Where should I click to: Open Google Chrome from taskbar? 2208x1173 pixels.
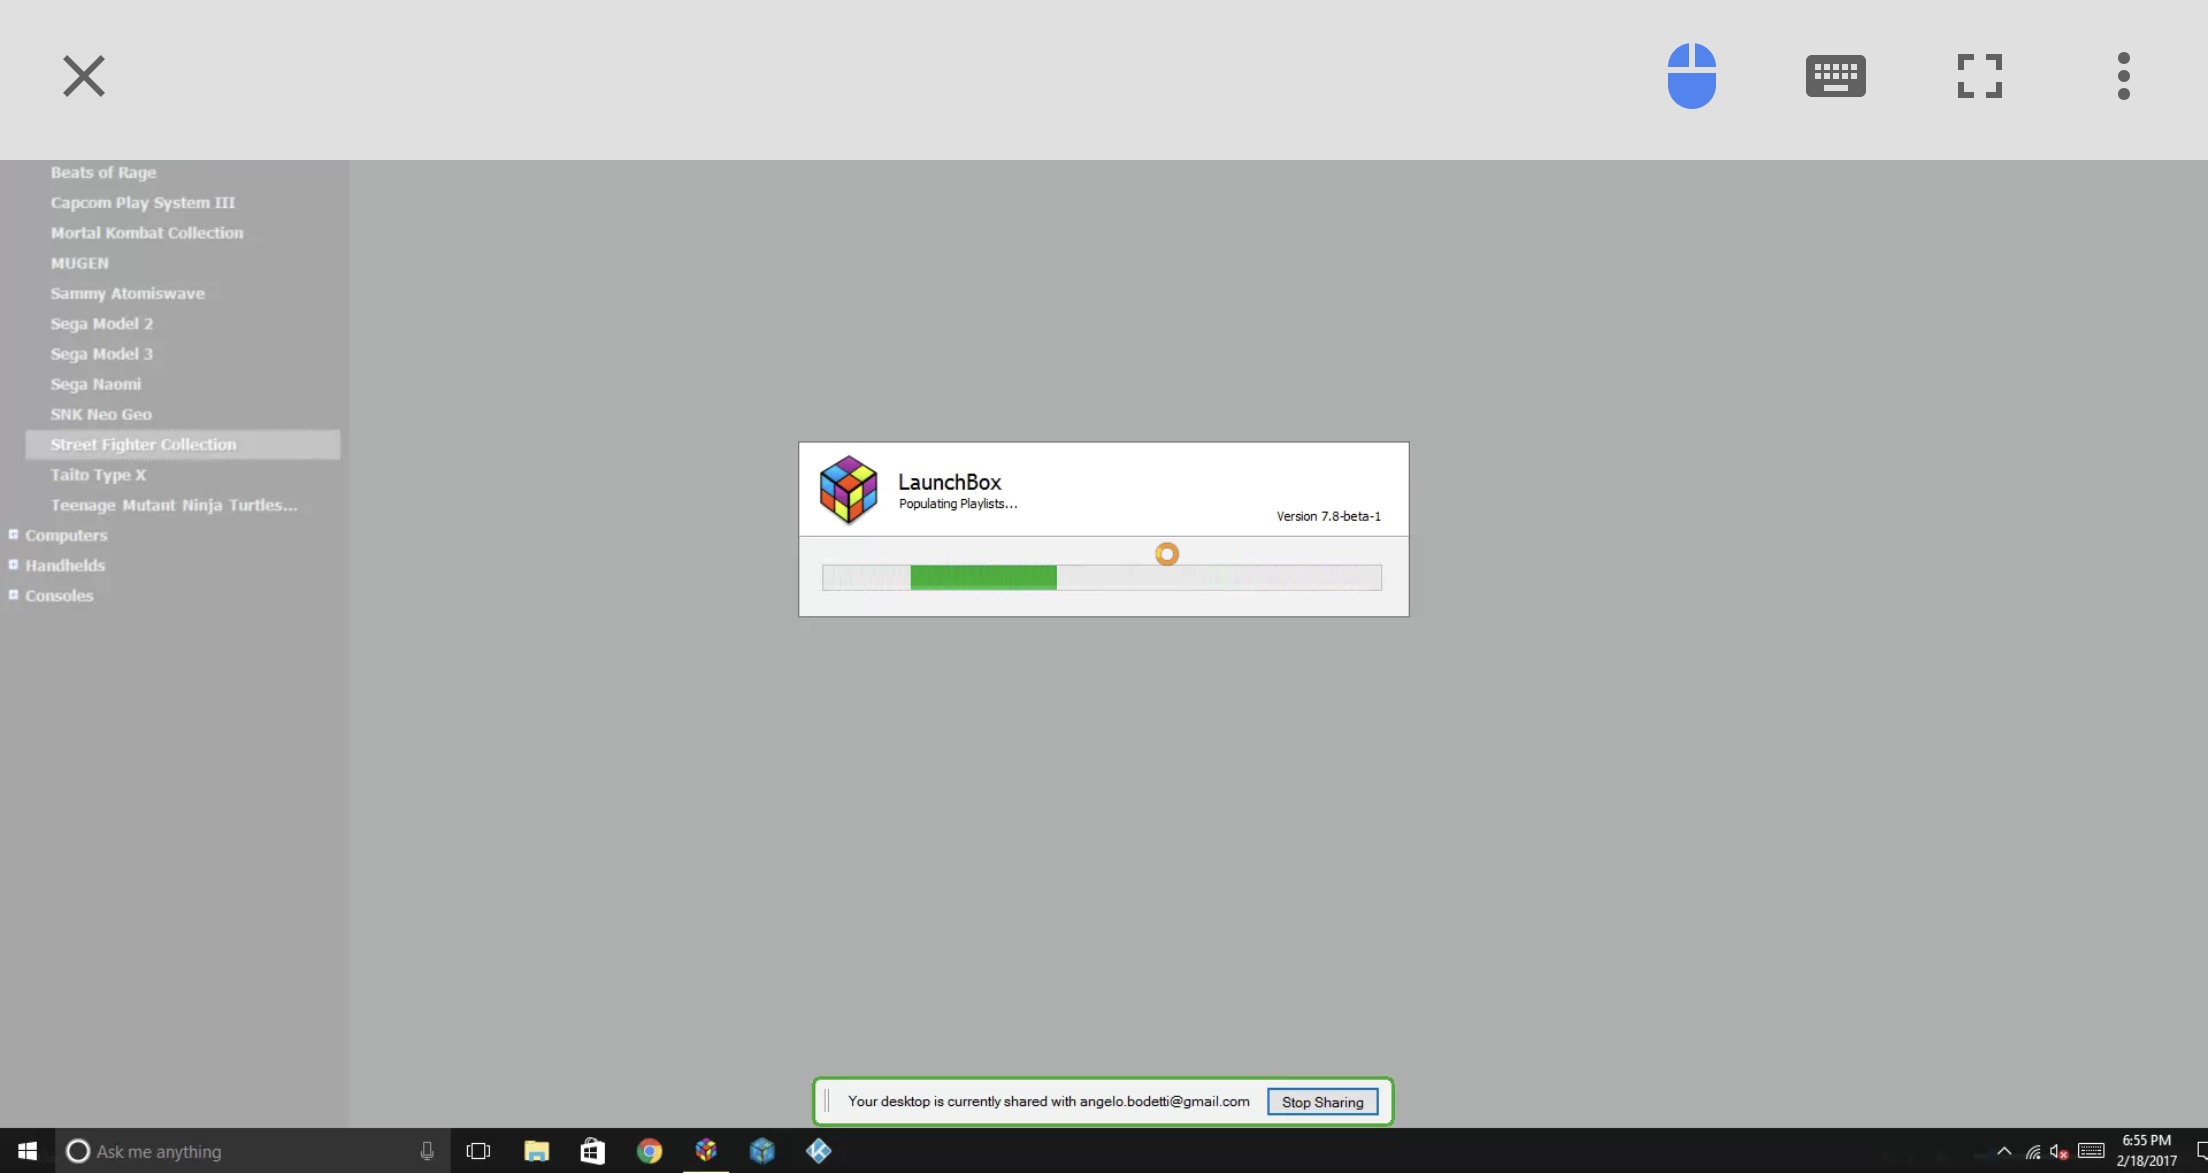(x=649, y=1151)
